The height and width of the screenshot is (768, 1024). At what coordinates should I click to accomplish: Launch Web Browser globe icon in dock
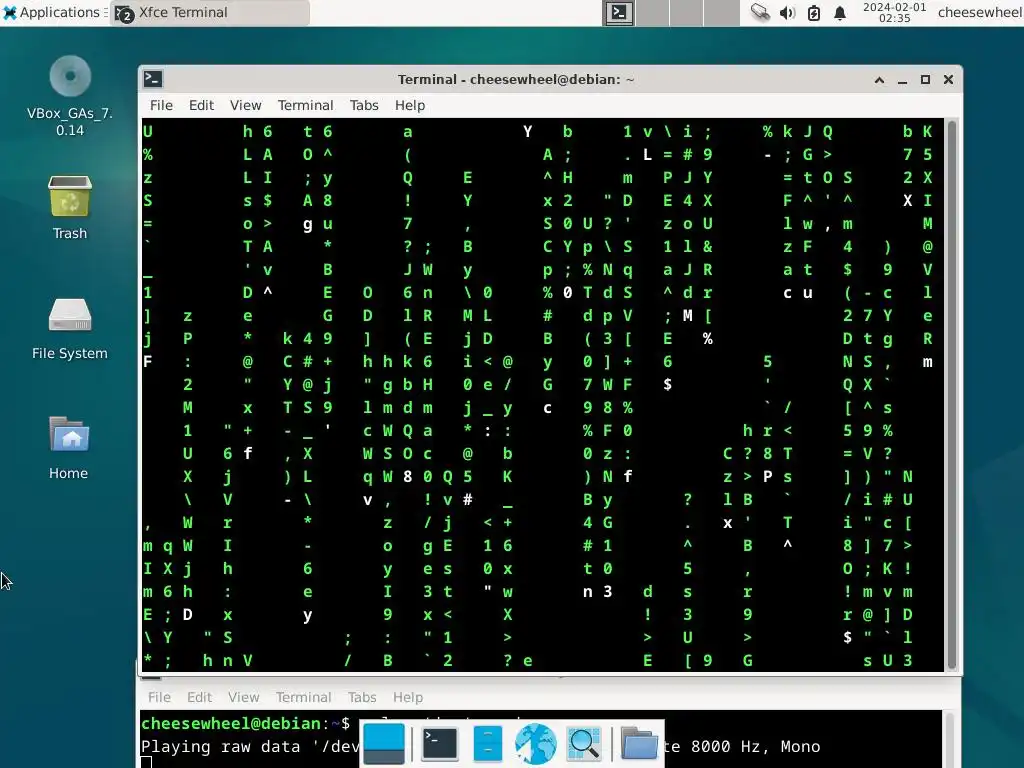coord(536,744)
